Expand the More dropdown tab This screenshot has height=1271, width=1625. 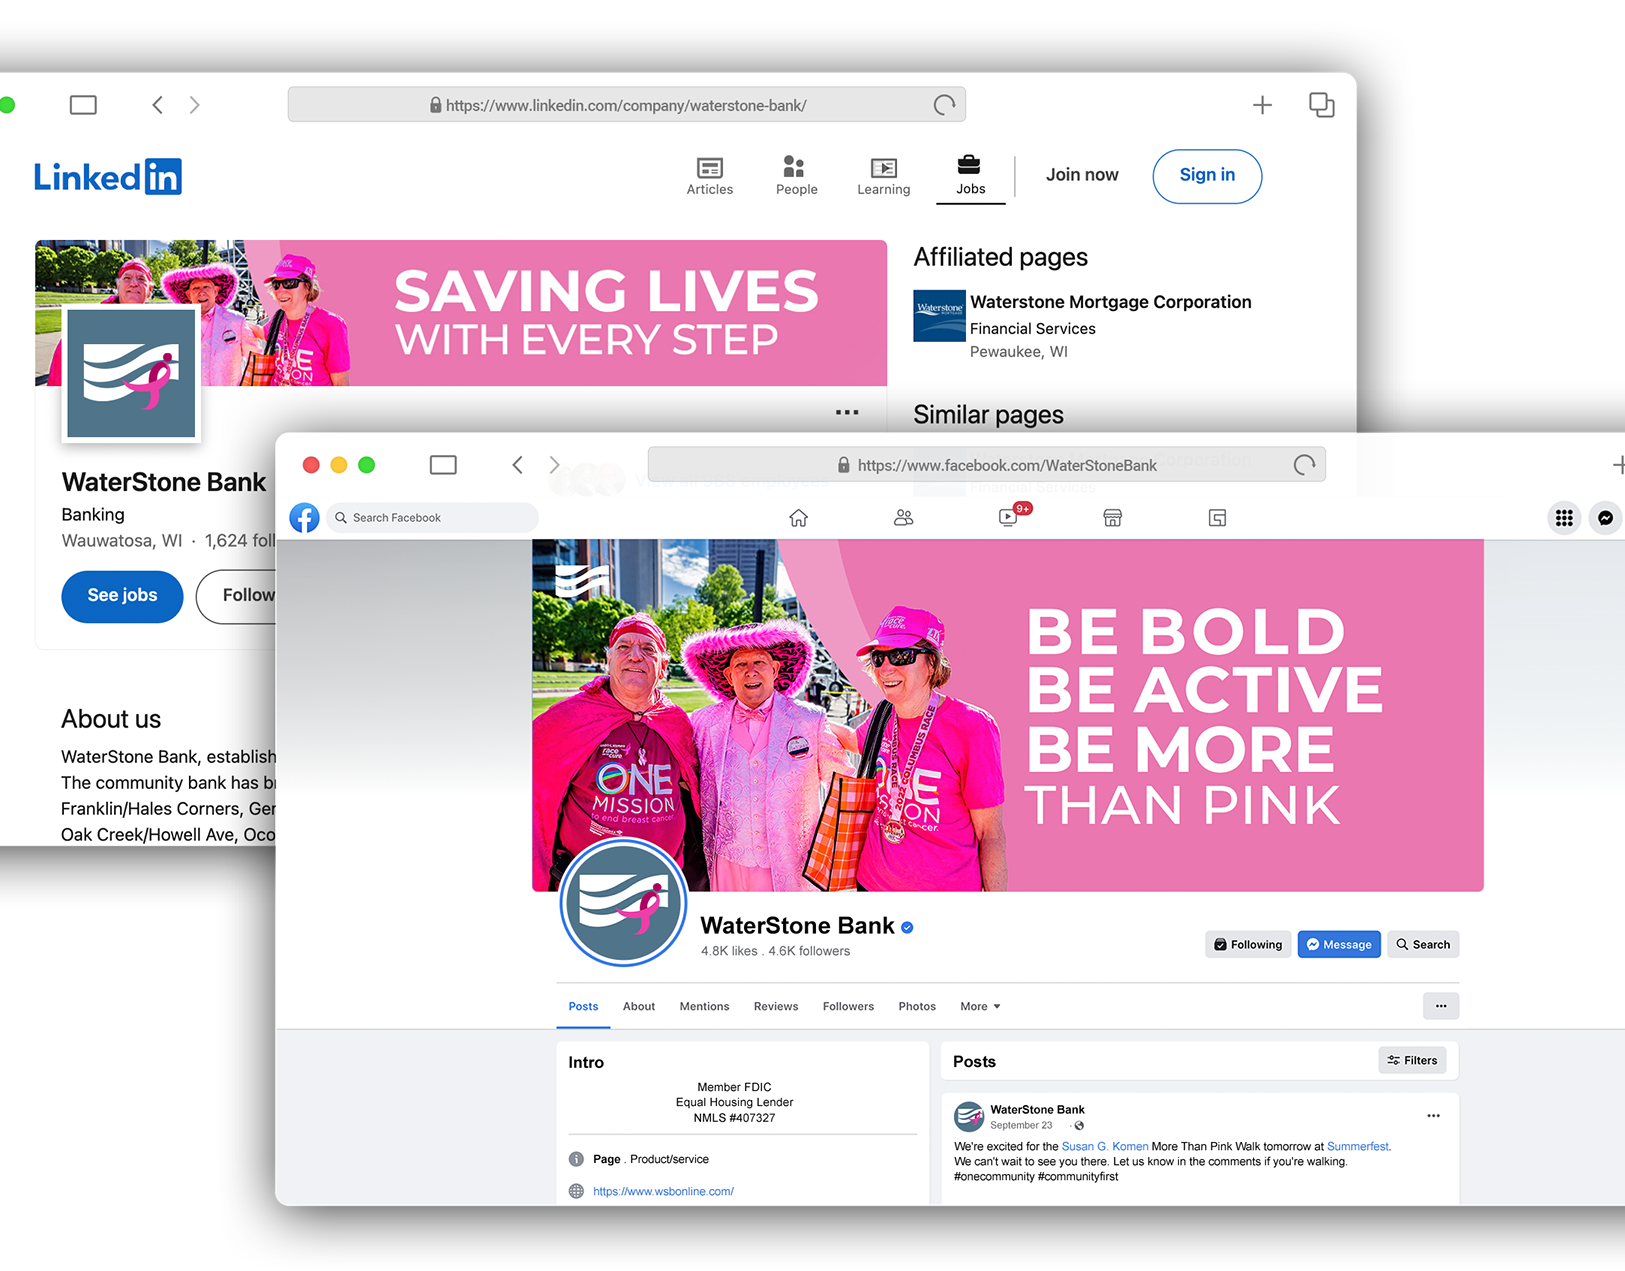click(980, 1007)
